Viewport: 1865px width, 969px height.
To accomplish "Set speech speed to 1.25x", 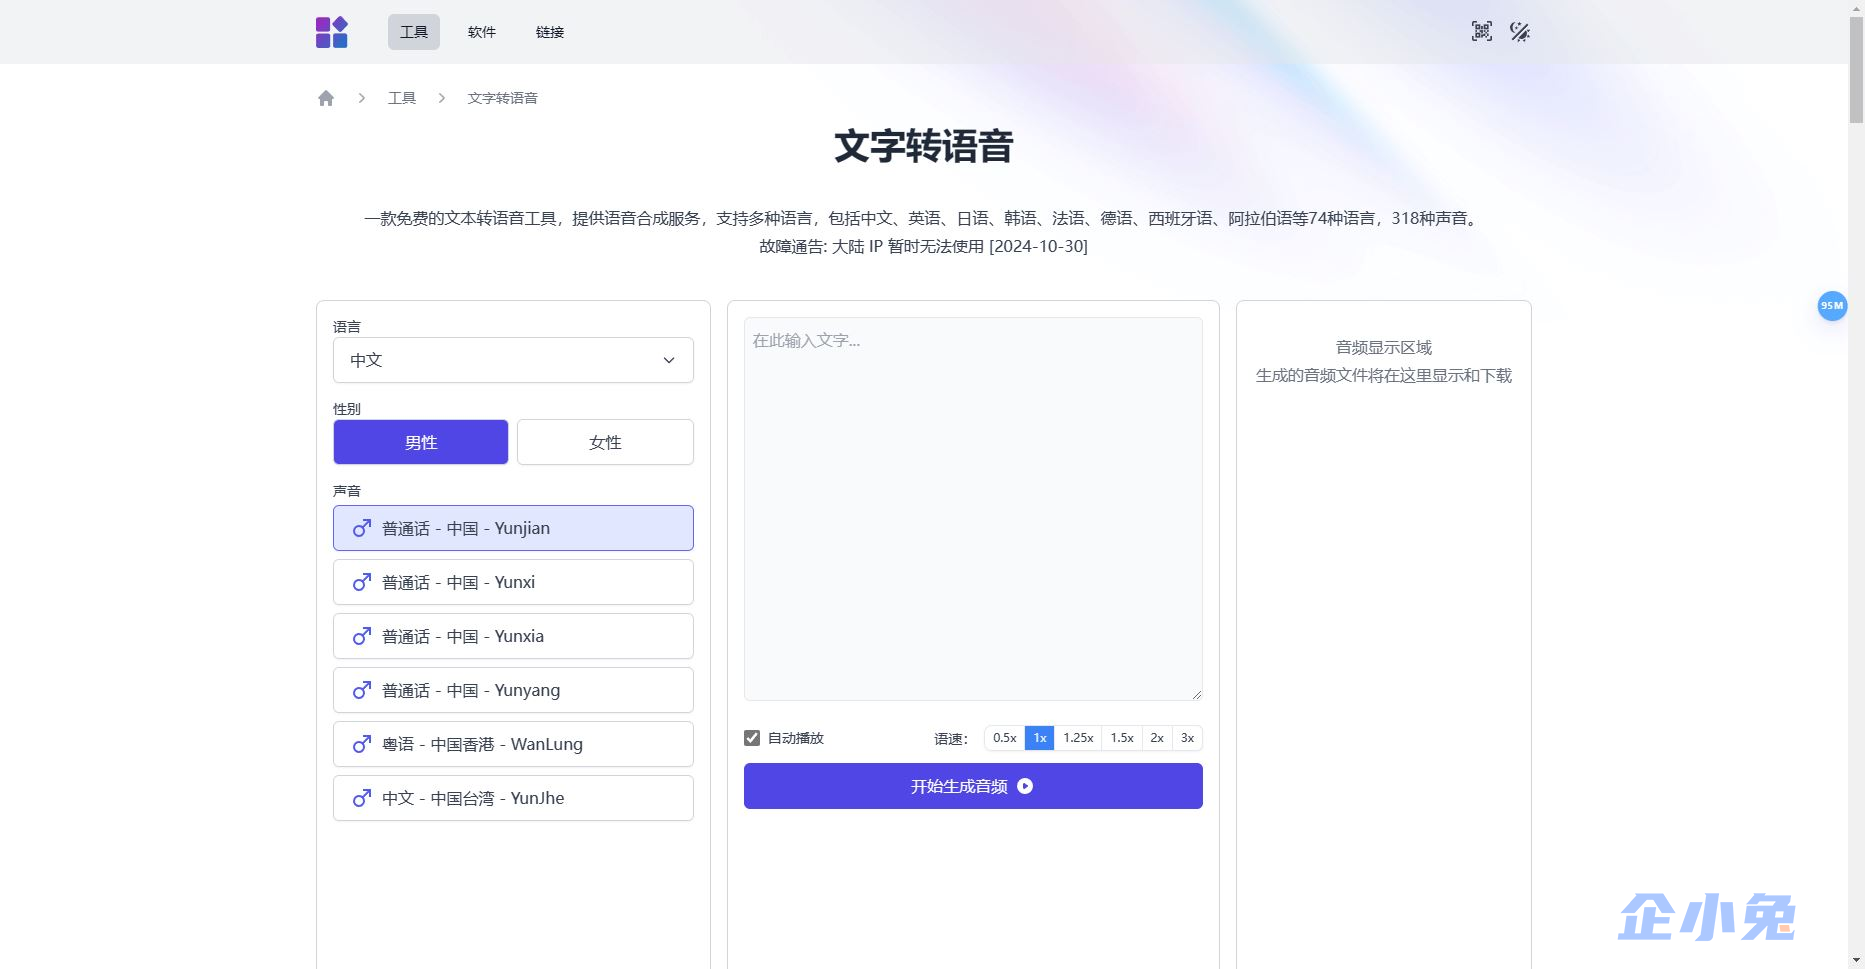I will point(1078,738).
